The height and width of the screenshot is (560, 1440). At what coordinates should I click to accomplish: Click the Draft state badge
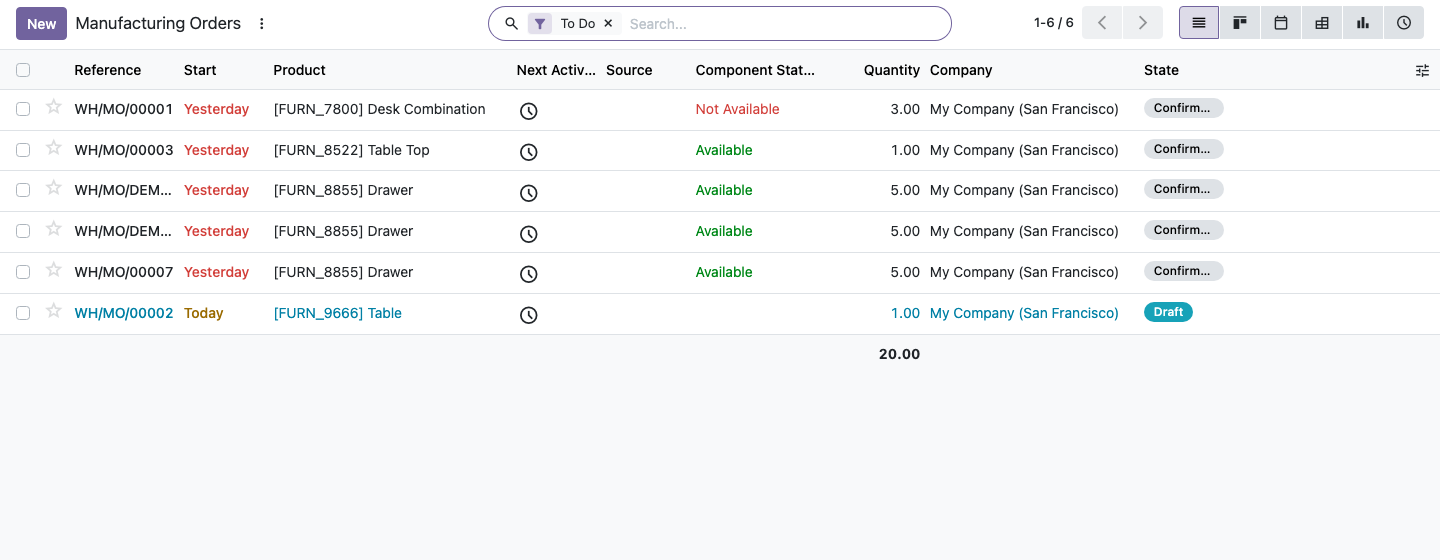[1168, 312]
